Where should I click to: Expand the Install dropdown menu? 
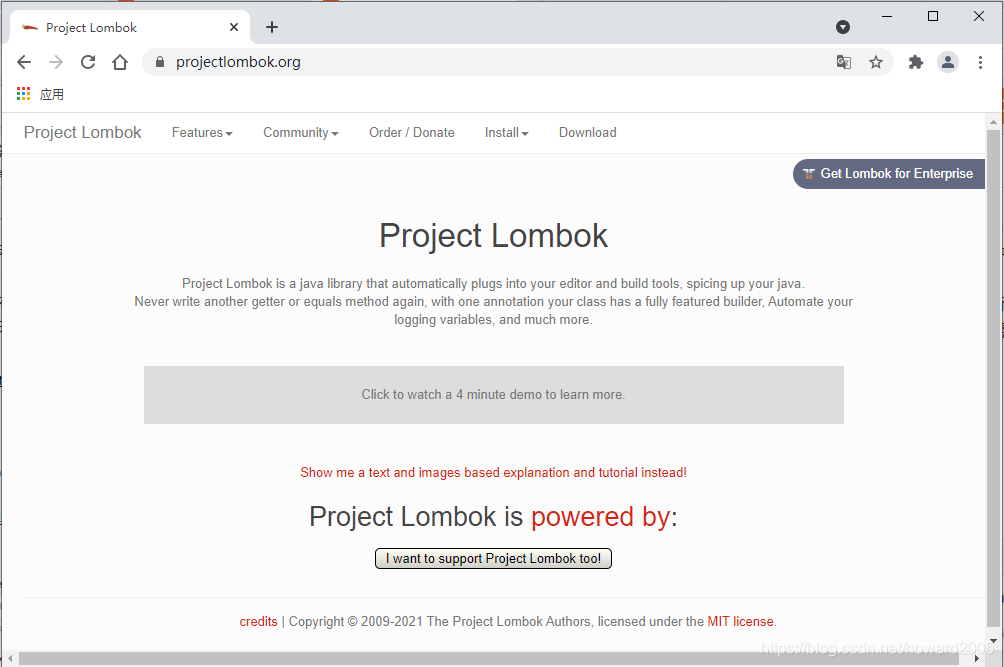pyautogui.click(x=506, y=133)
